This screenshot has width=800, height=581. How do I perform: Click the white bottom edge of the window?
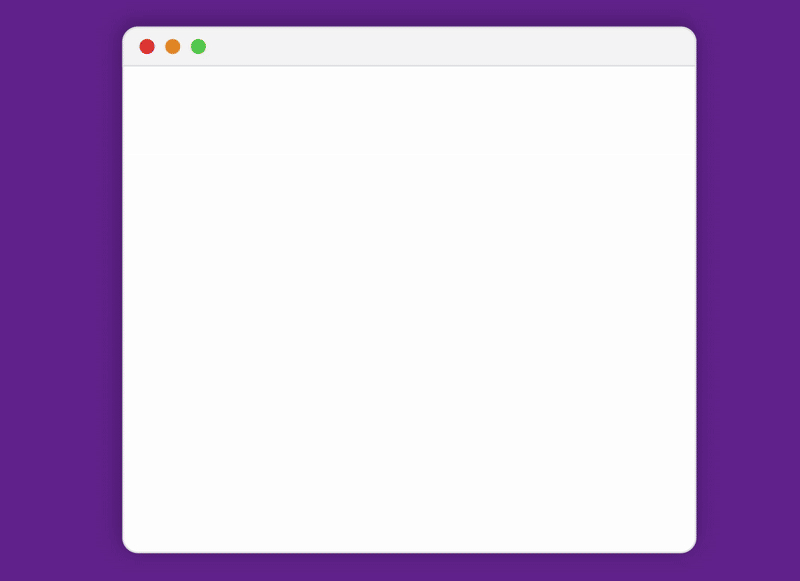pos(409,550)
